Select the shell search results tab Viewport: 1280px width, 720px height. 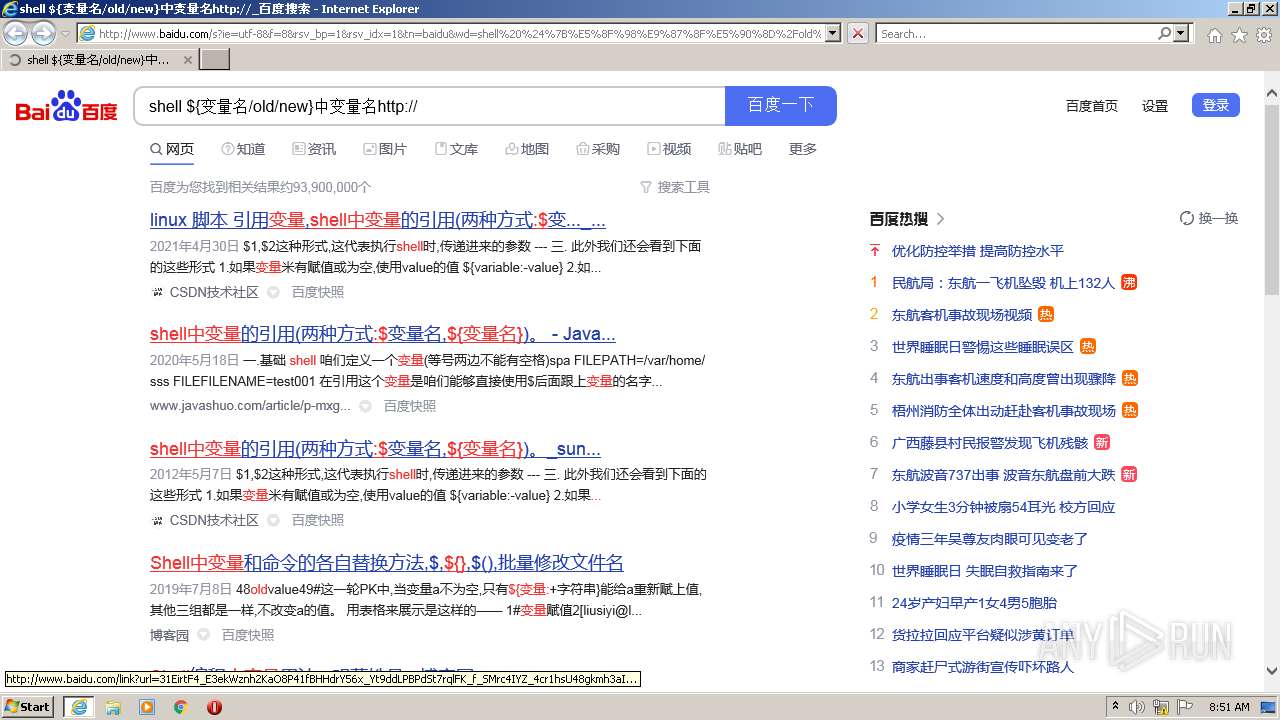click(98, 60)
